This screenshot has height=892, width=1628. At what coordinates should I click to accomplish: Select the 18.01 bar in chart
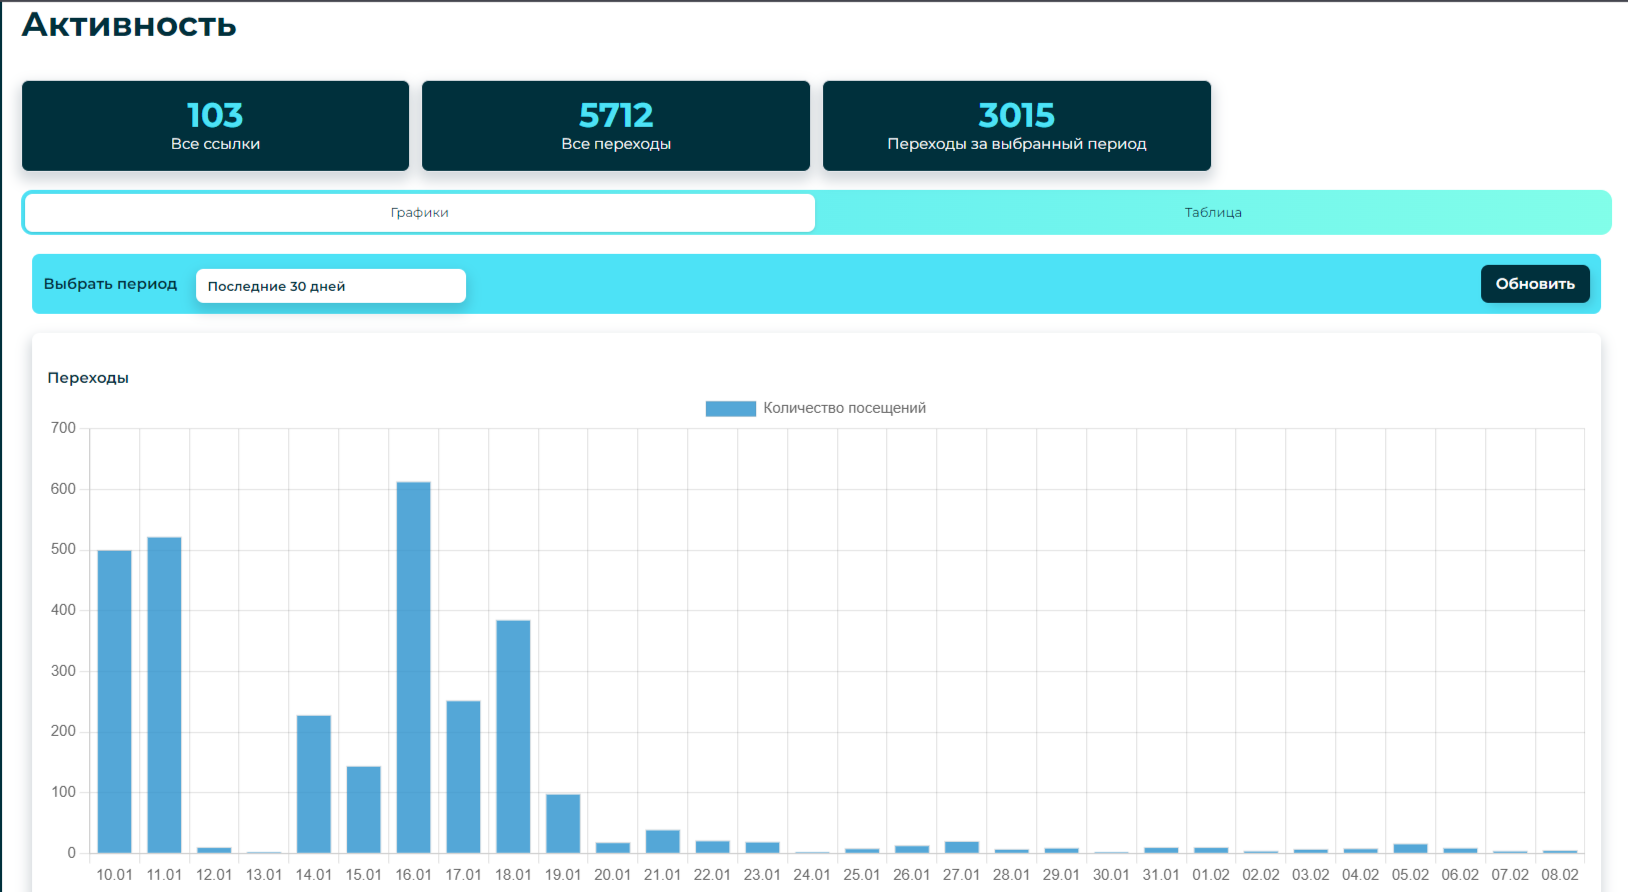pos(513,736)
